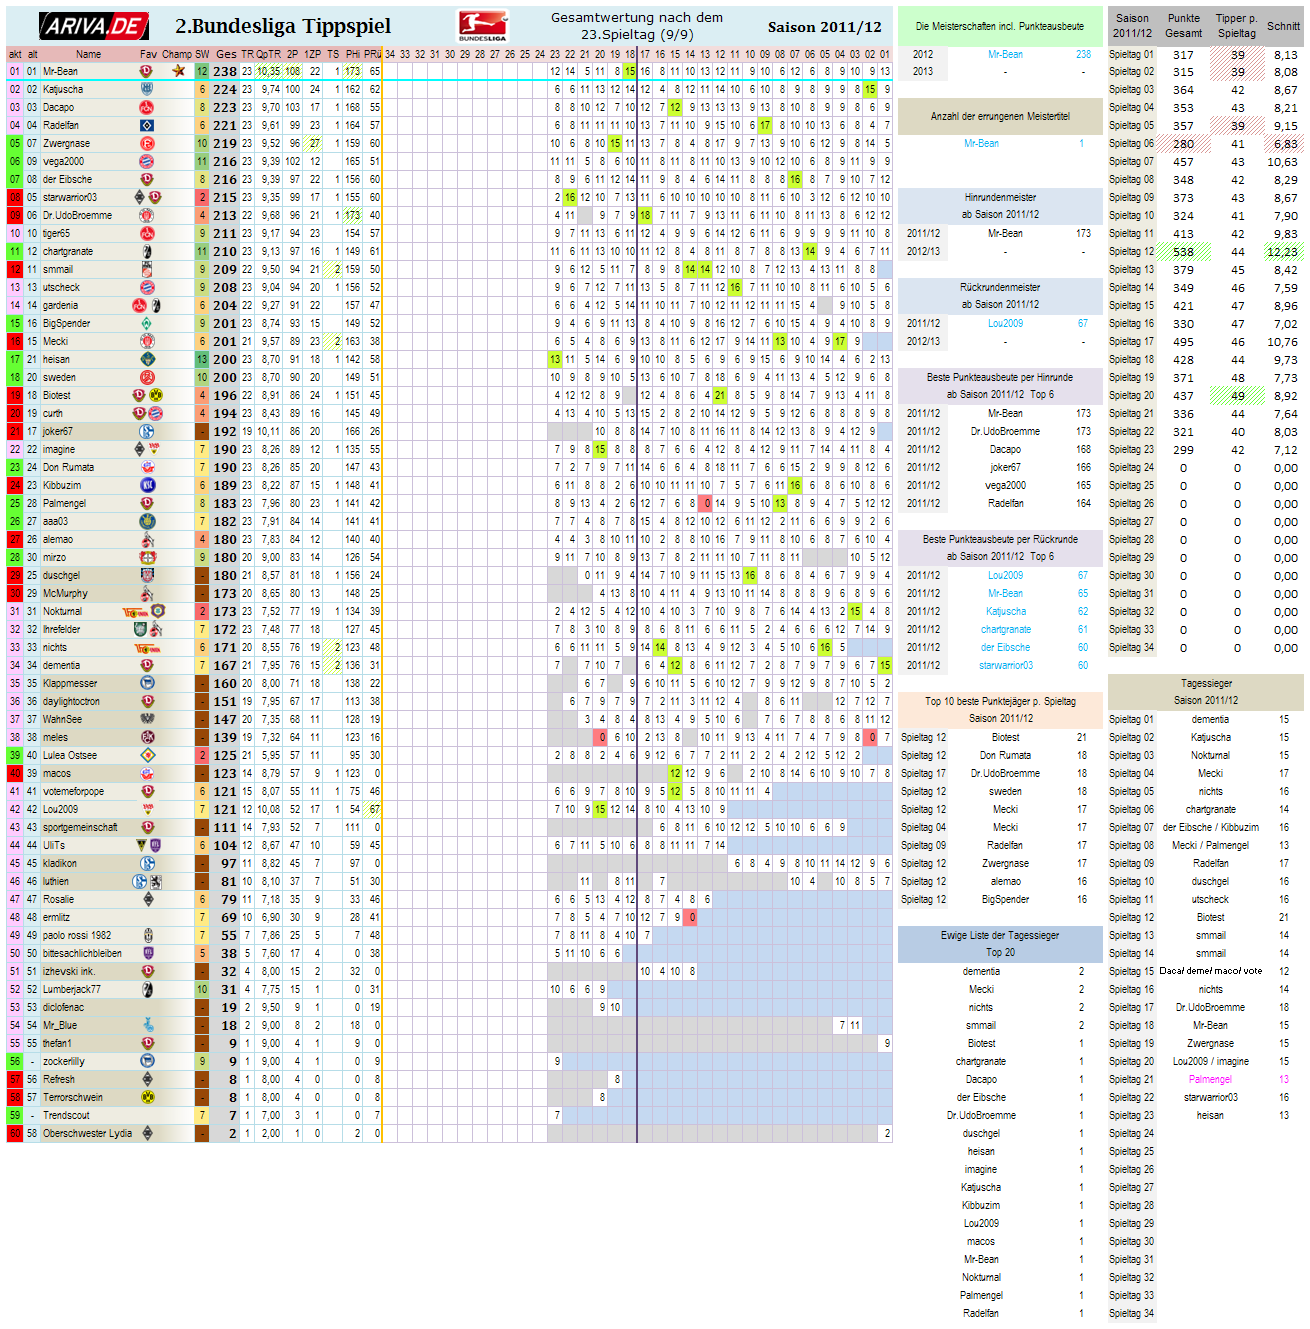1310x1329 pixels.
Task: Click the VfB Stuttgart crest in Lou2009's row
Action: [x=147, y=809]
